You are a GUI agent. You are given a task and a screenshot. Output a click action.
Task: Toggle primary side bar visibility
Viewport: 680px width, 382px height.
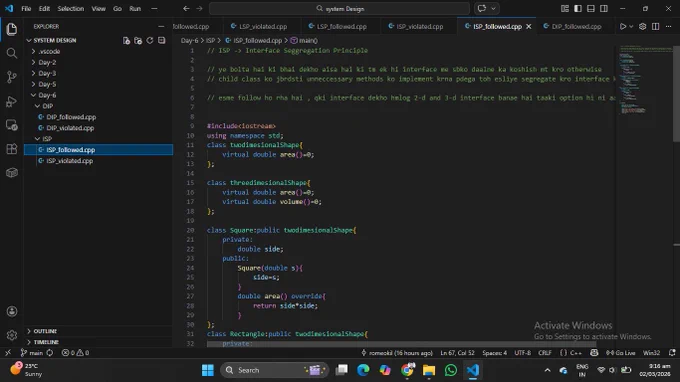[578, 8]
